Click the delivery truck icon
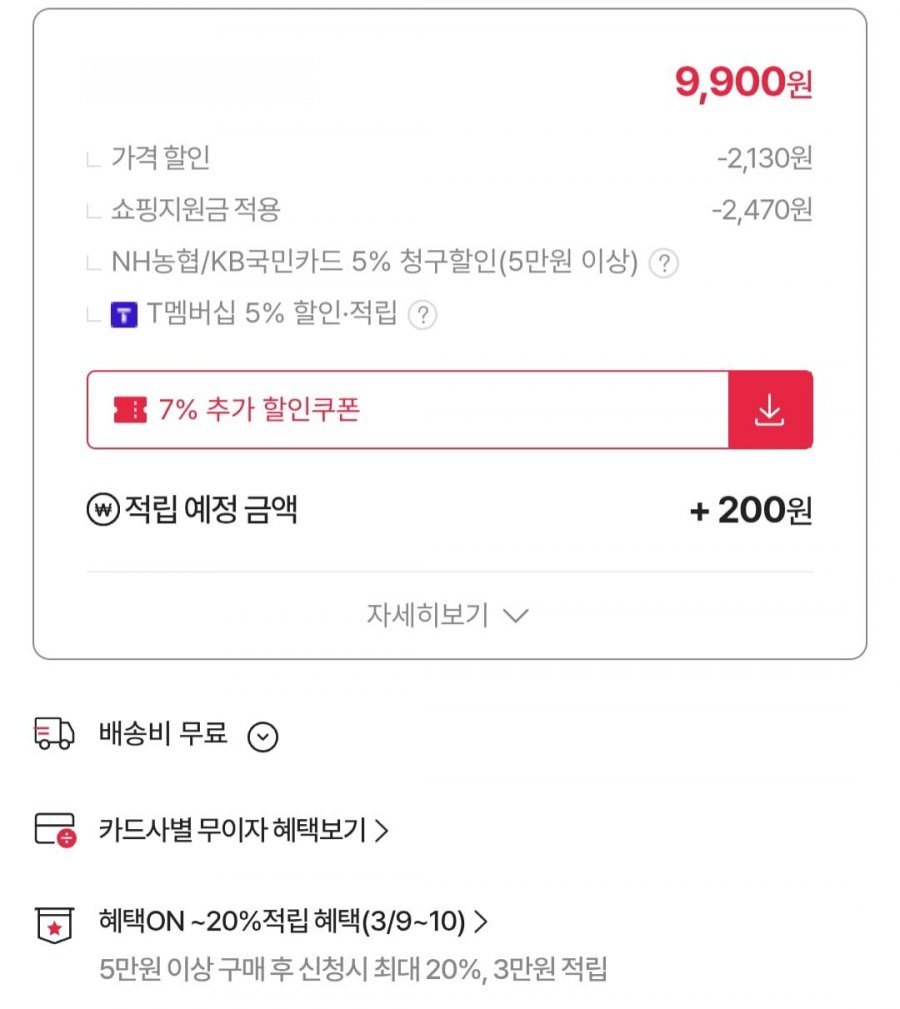 pos(54,735)
